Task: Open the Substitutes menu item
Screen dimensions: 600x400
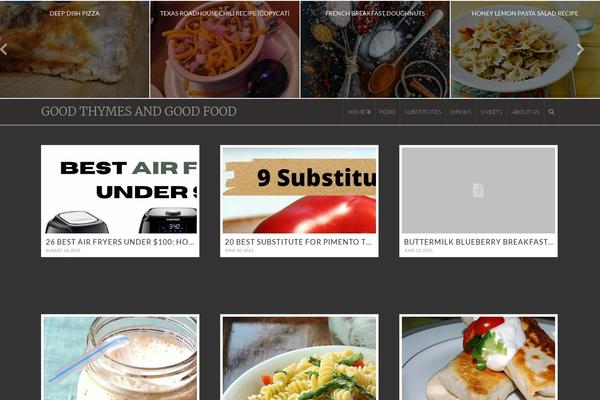Action: 423,112
